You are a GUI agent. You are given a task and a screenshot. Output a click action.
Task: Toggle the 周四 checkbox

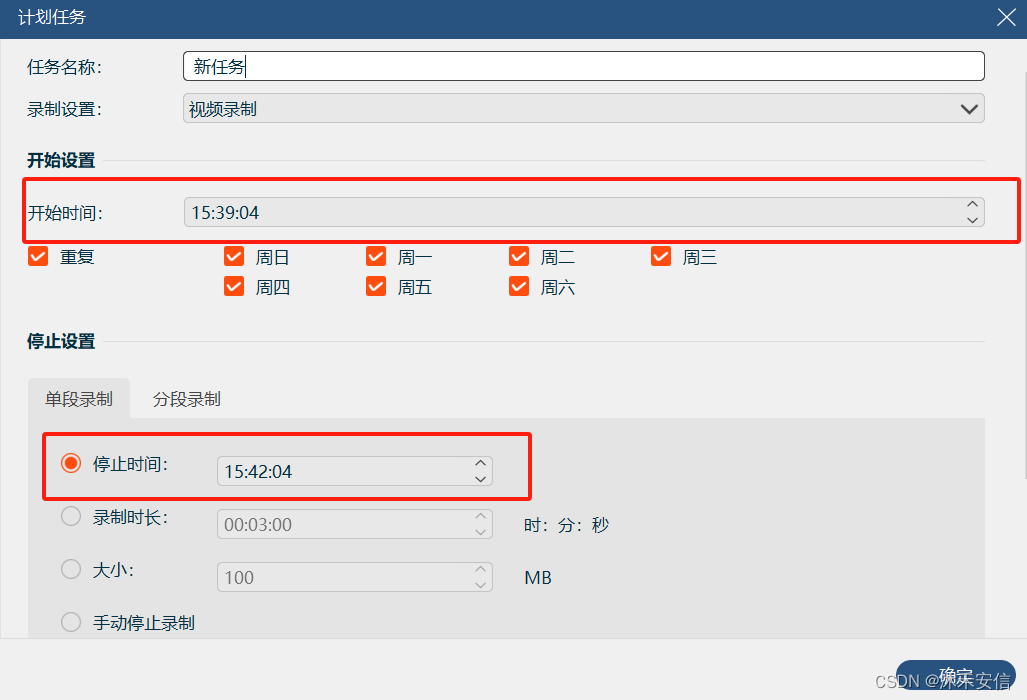(x=234, y=286)
